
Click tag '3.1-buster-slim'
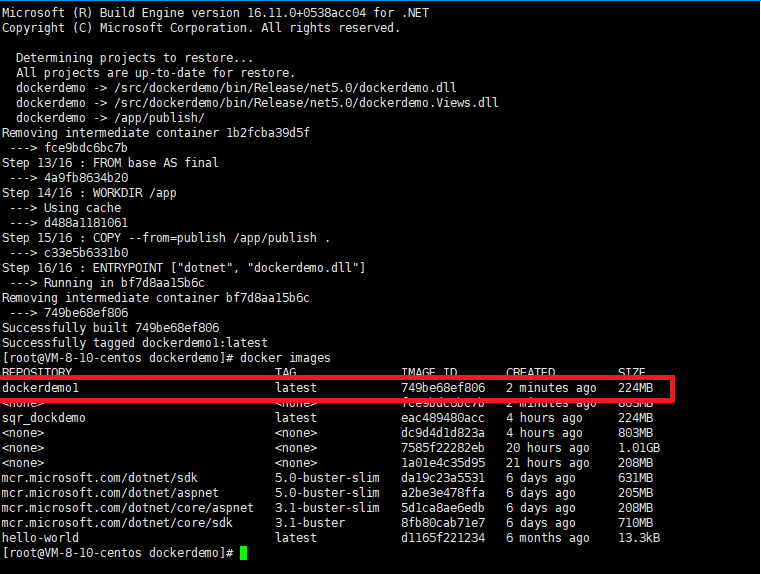coord(327,508)
